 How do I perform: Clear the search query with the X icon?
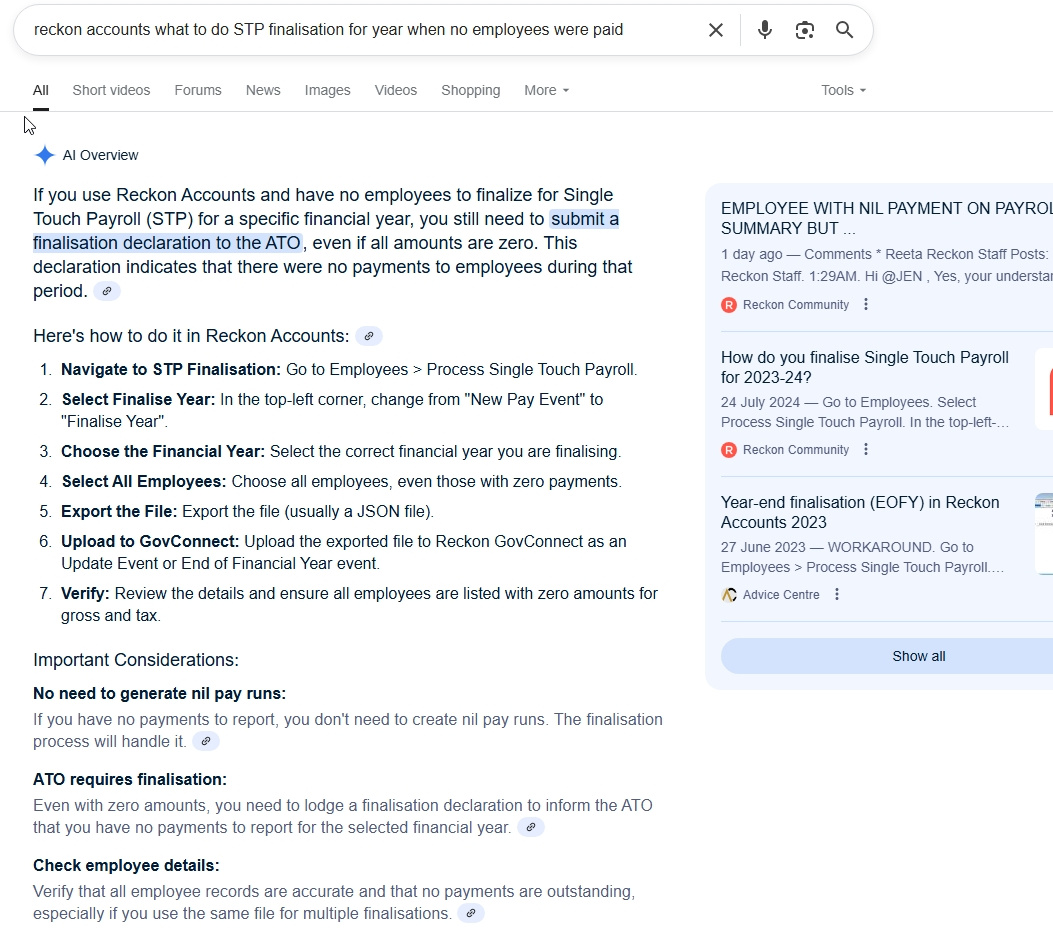tap(716, 30)
